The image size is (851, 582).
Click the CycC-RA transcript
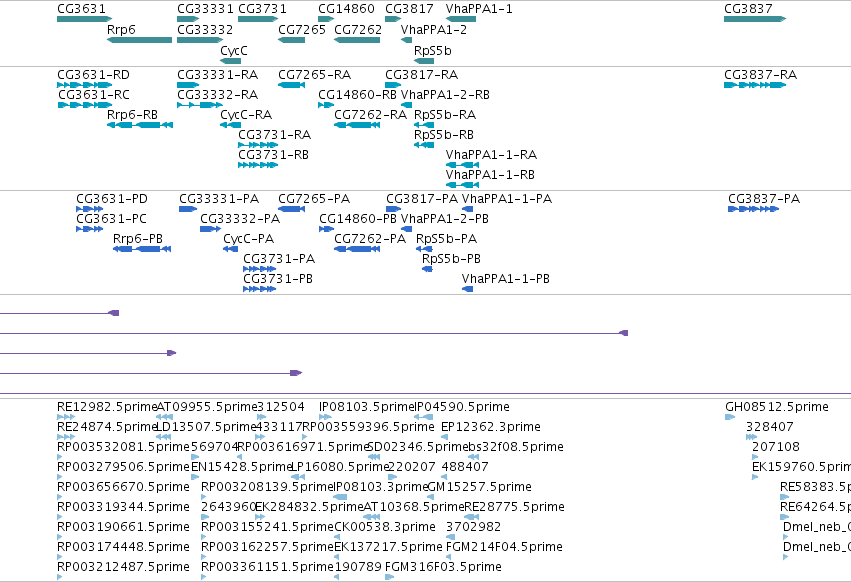coord(231,125)
